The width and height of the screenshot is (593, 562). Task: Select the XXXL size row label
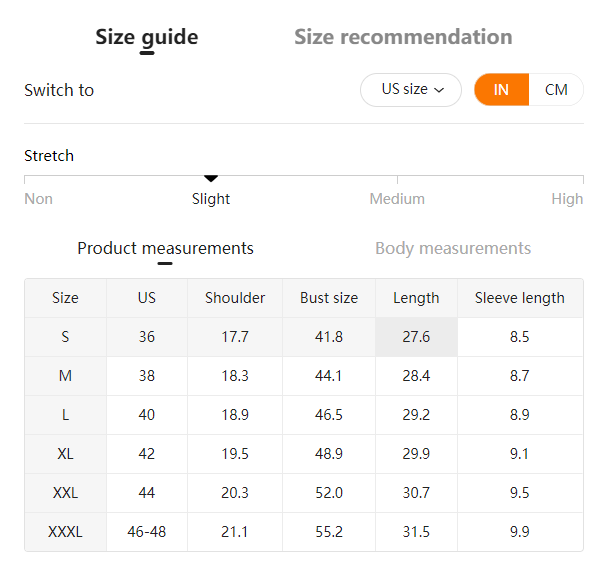coord(65,532)
